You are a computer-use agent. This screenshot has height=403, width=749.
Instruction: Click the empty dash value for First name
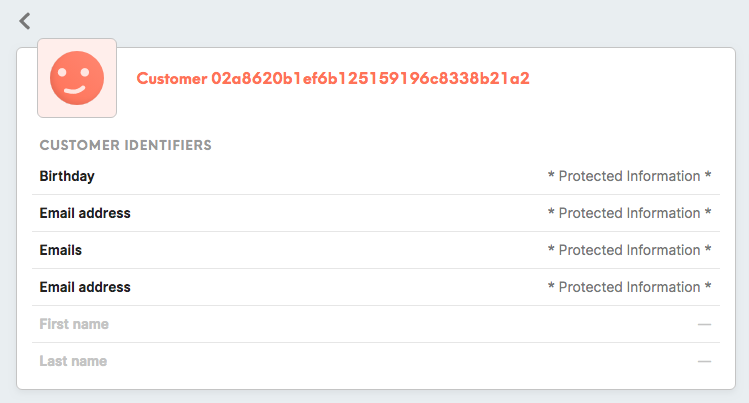point(704,325)
